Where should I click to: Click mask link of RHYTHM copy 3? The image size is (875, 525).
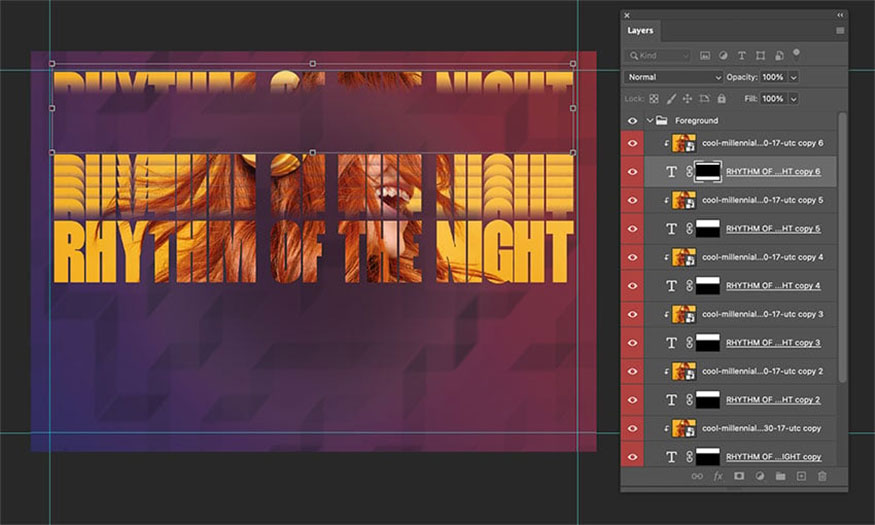click(x=689, y=343)
